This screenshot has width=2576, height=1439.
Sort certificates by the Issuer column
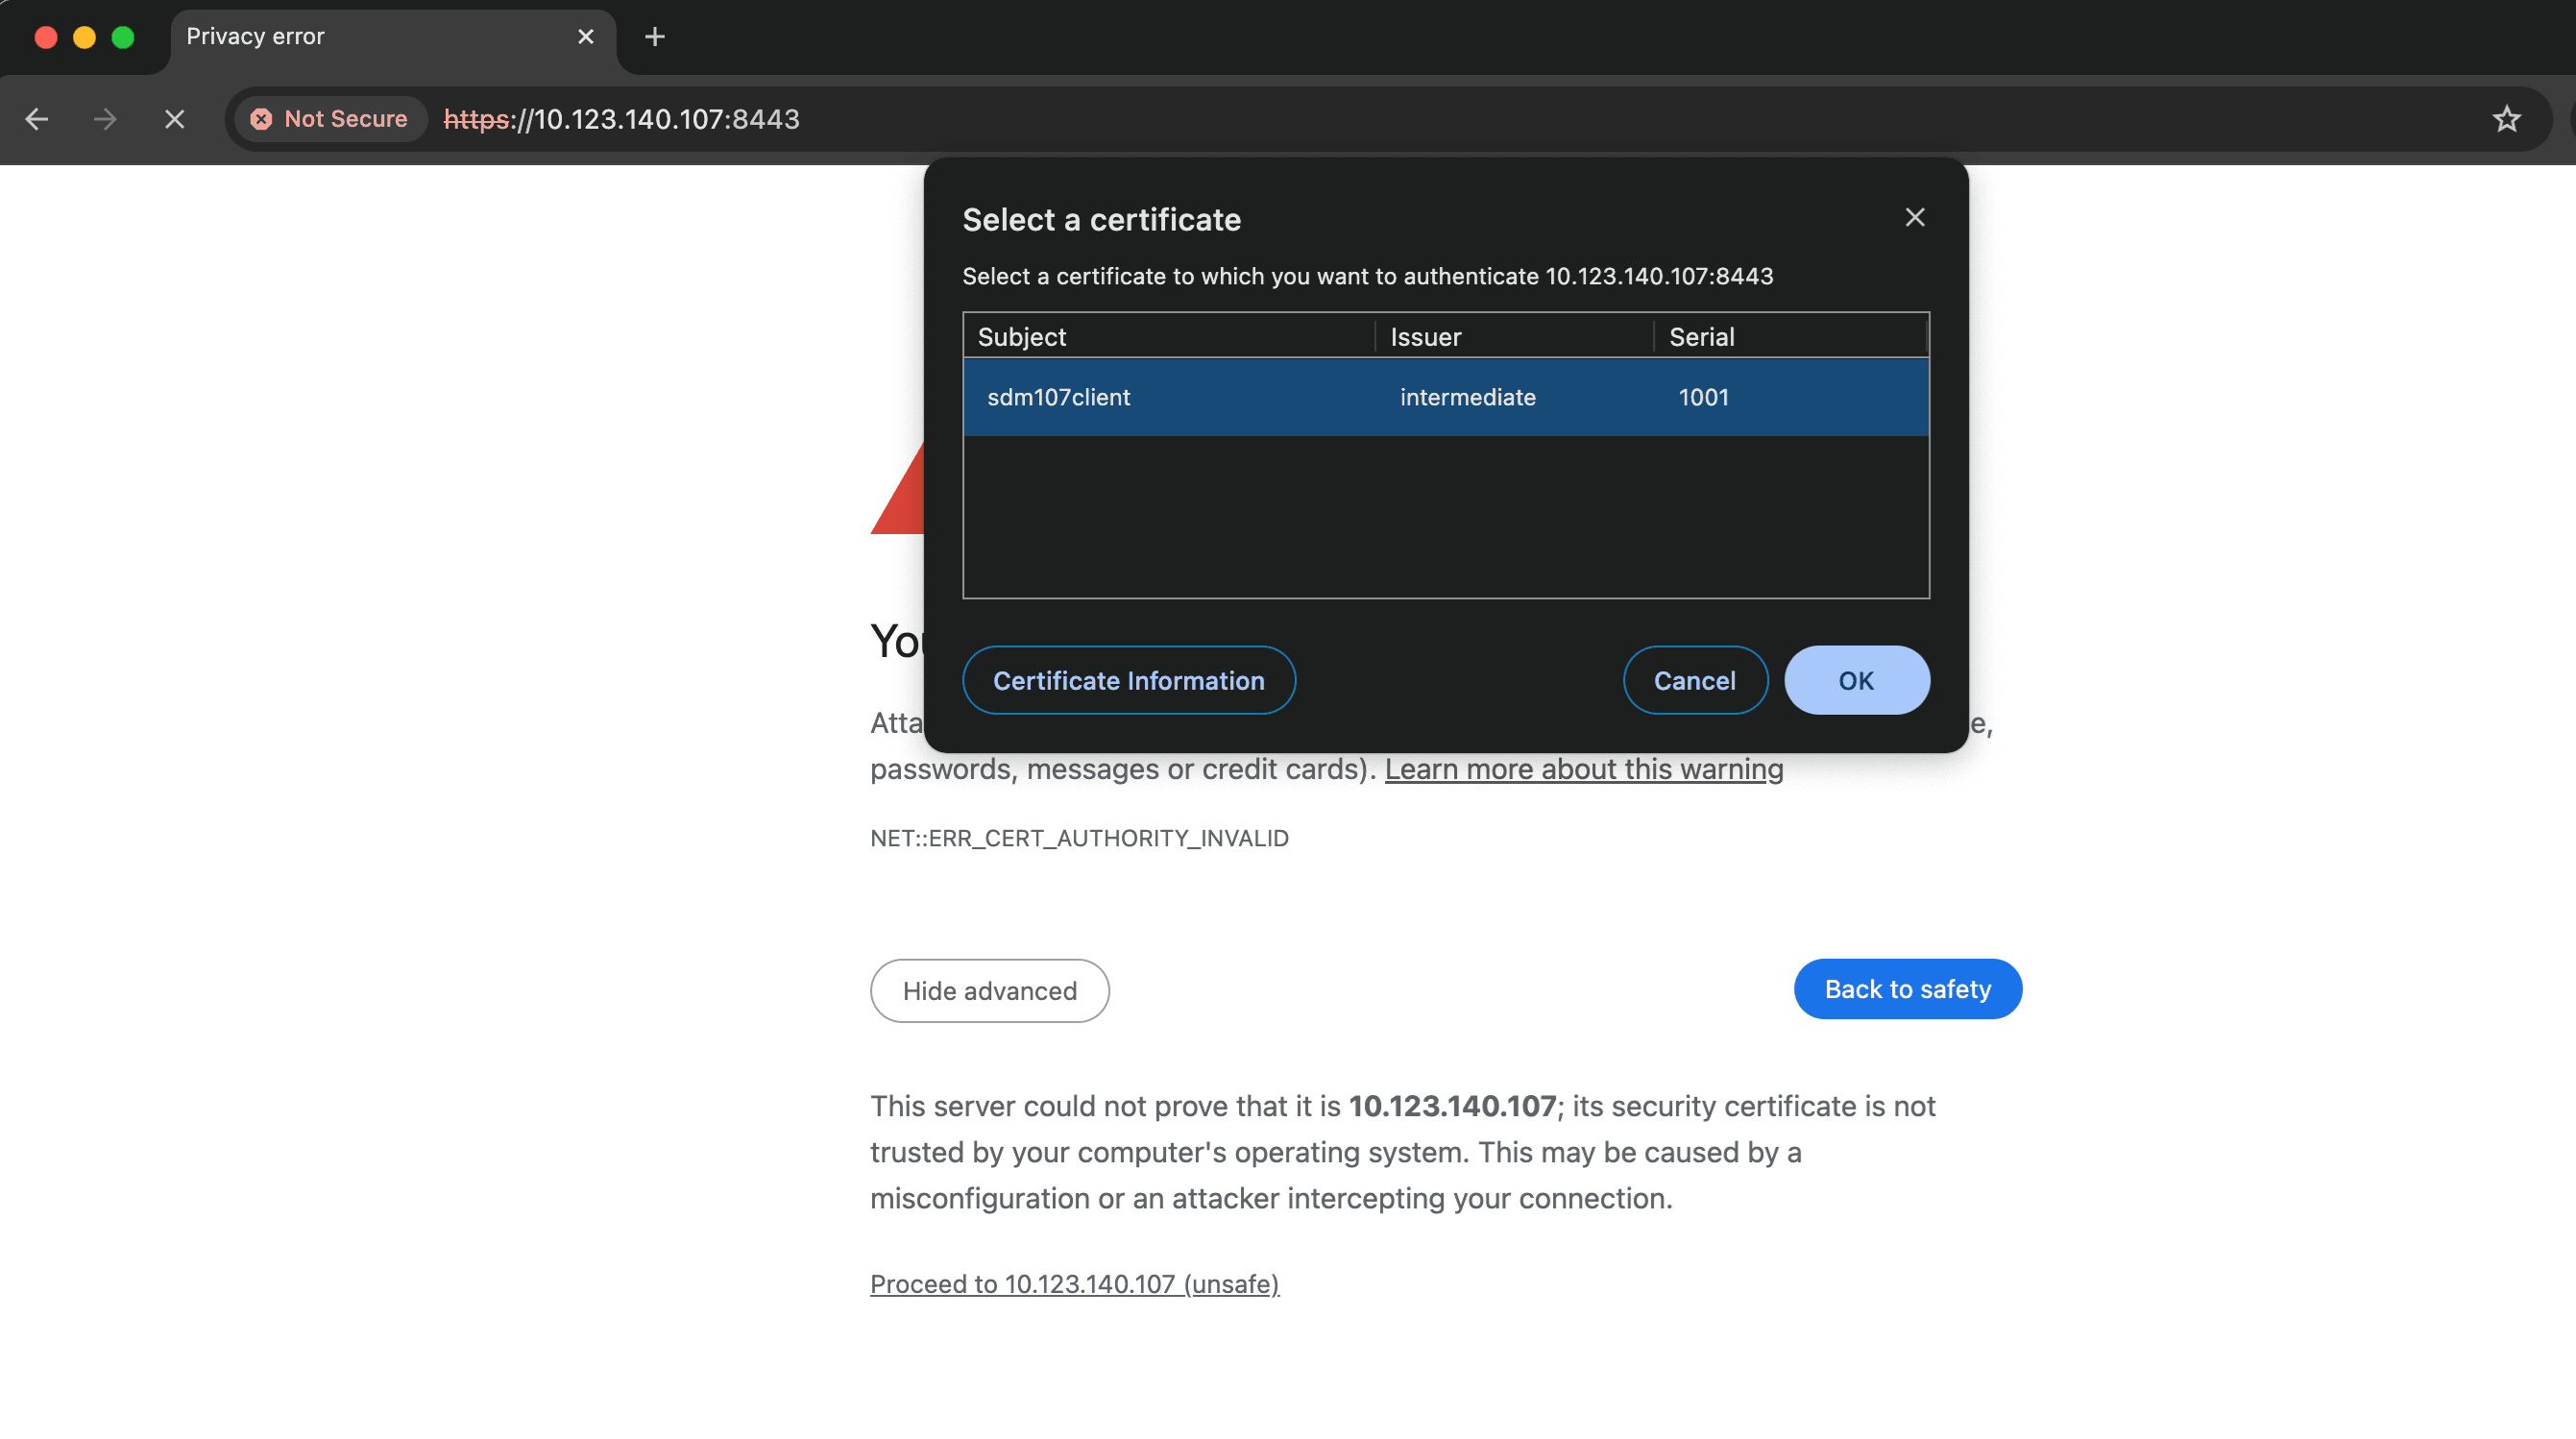click(1425, 337)
